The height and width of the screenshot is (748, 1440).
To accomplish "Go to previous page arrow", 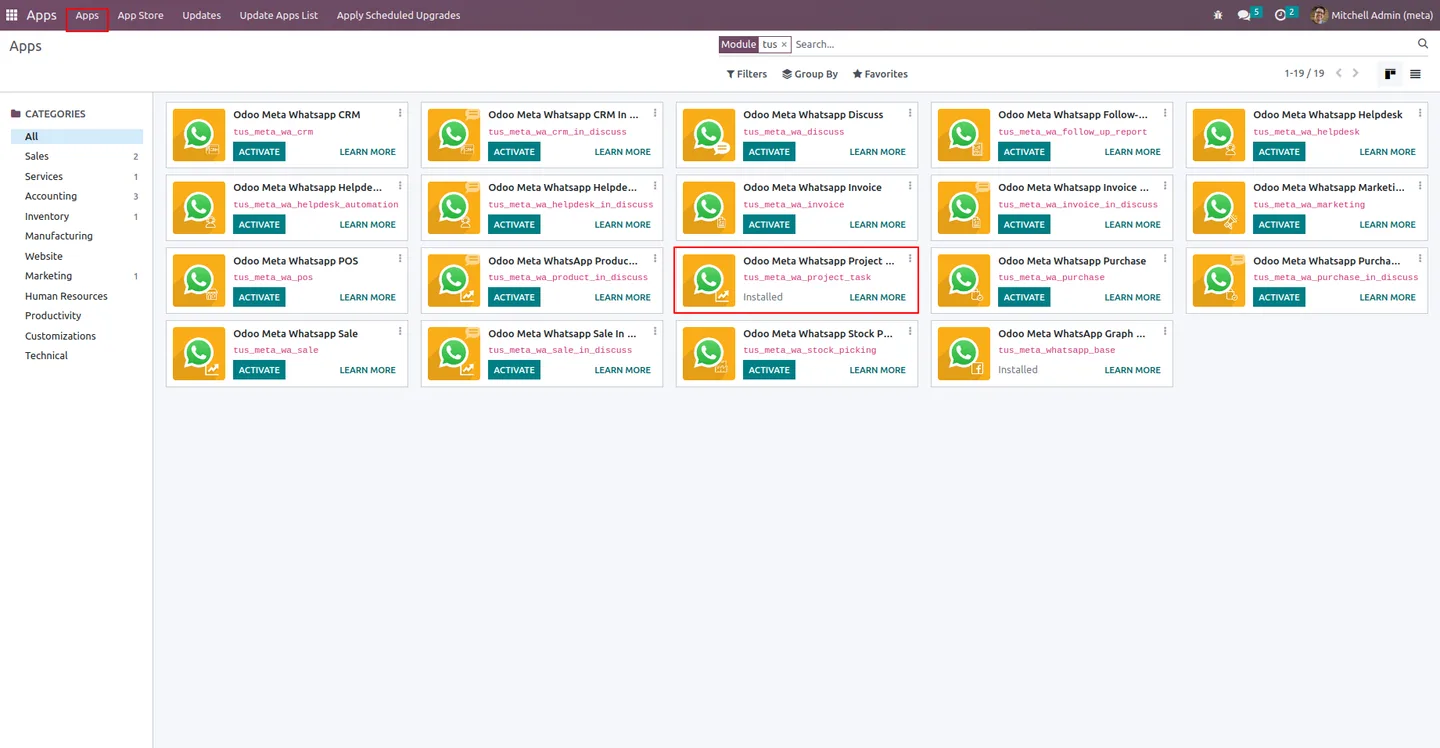I will click(x=1339, y=73).
